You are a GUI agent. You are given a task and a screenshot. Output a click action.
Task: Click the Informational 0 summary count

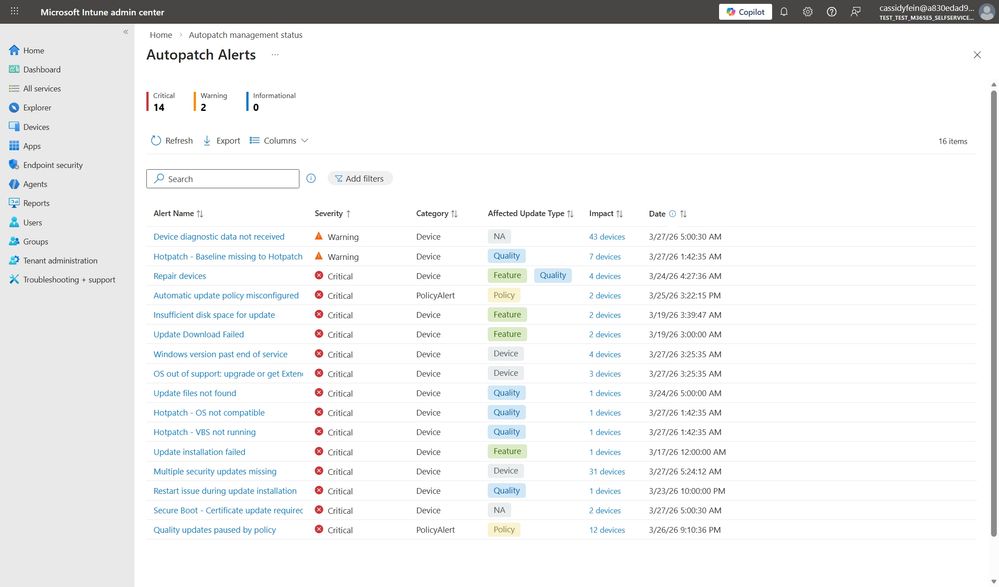pos(272,102)
